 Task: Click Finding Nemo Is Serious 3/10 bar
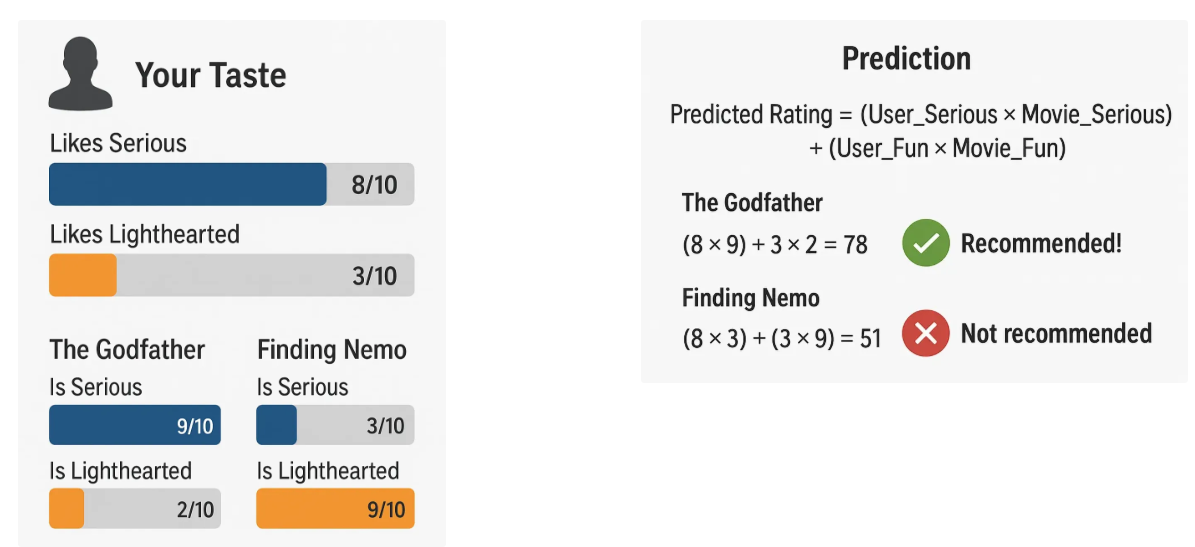pos(335,425)
